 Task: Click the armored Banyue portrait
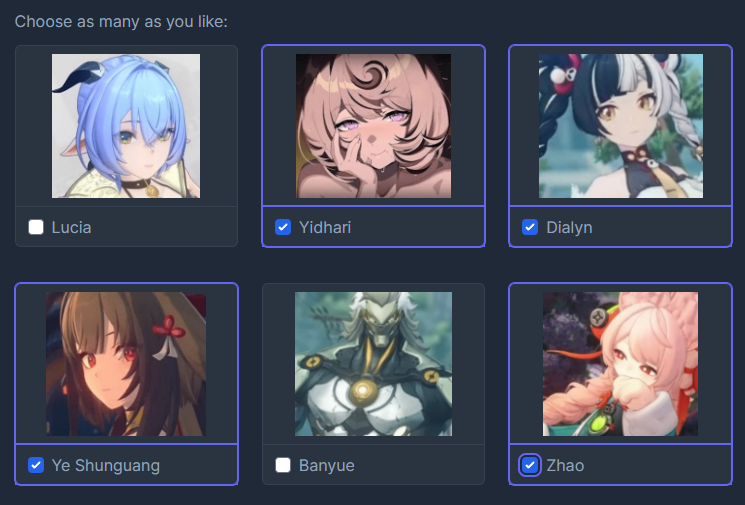coord(373,364)
